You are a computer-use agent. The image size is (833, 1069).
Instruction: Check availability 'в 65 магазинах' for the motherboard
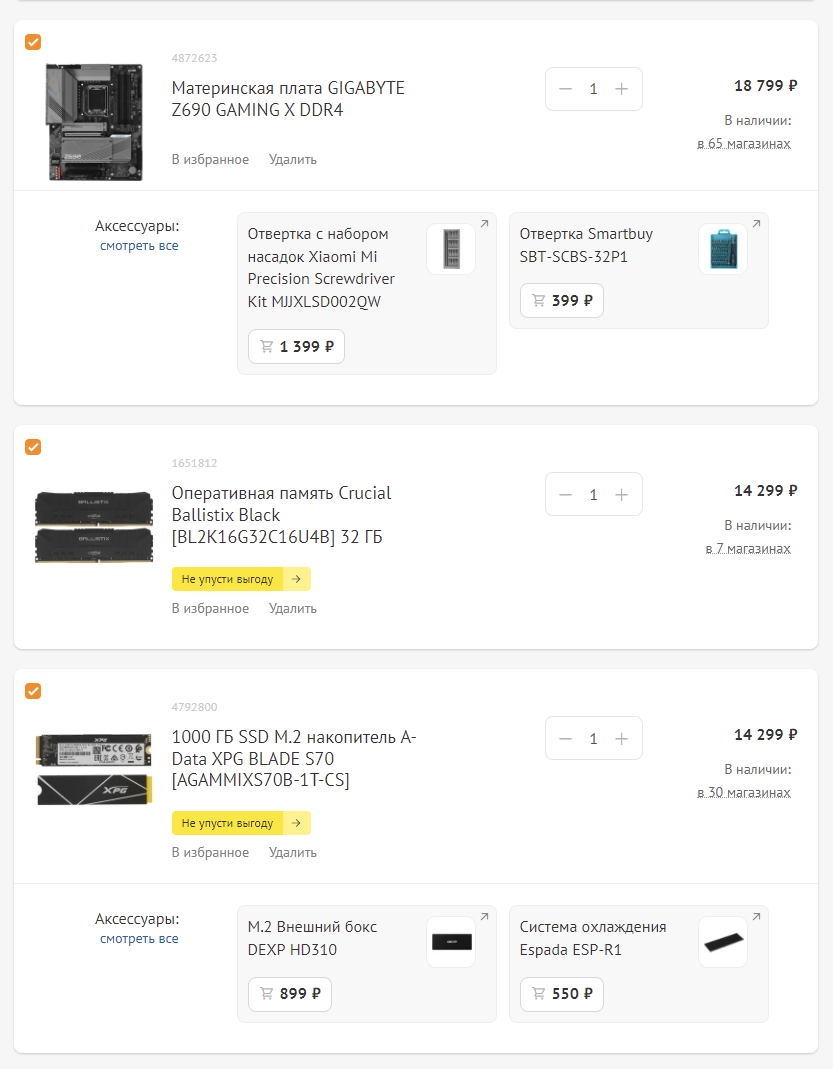[x=743, y=144]
